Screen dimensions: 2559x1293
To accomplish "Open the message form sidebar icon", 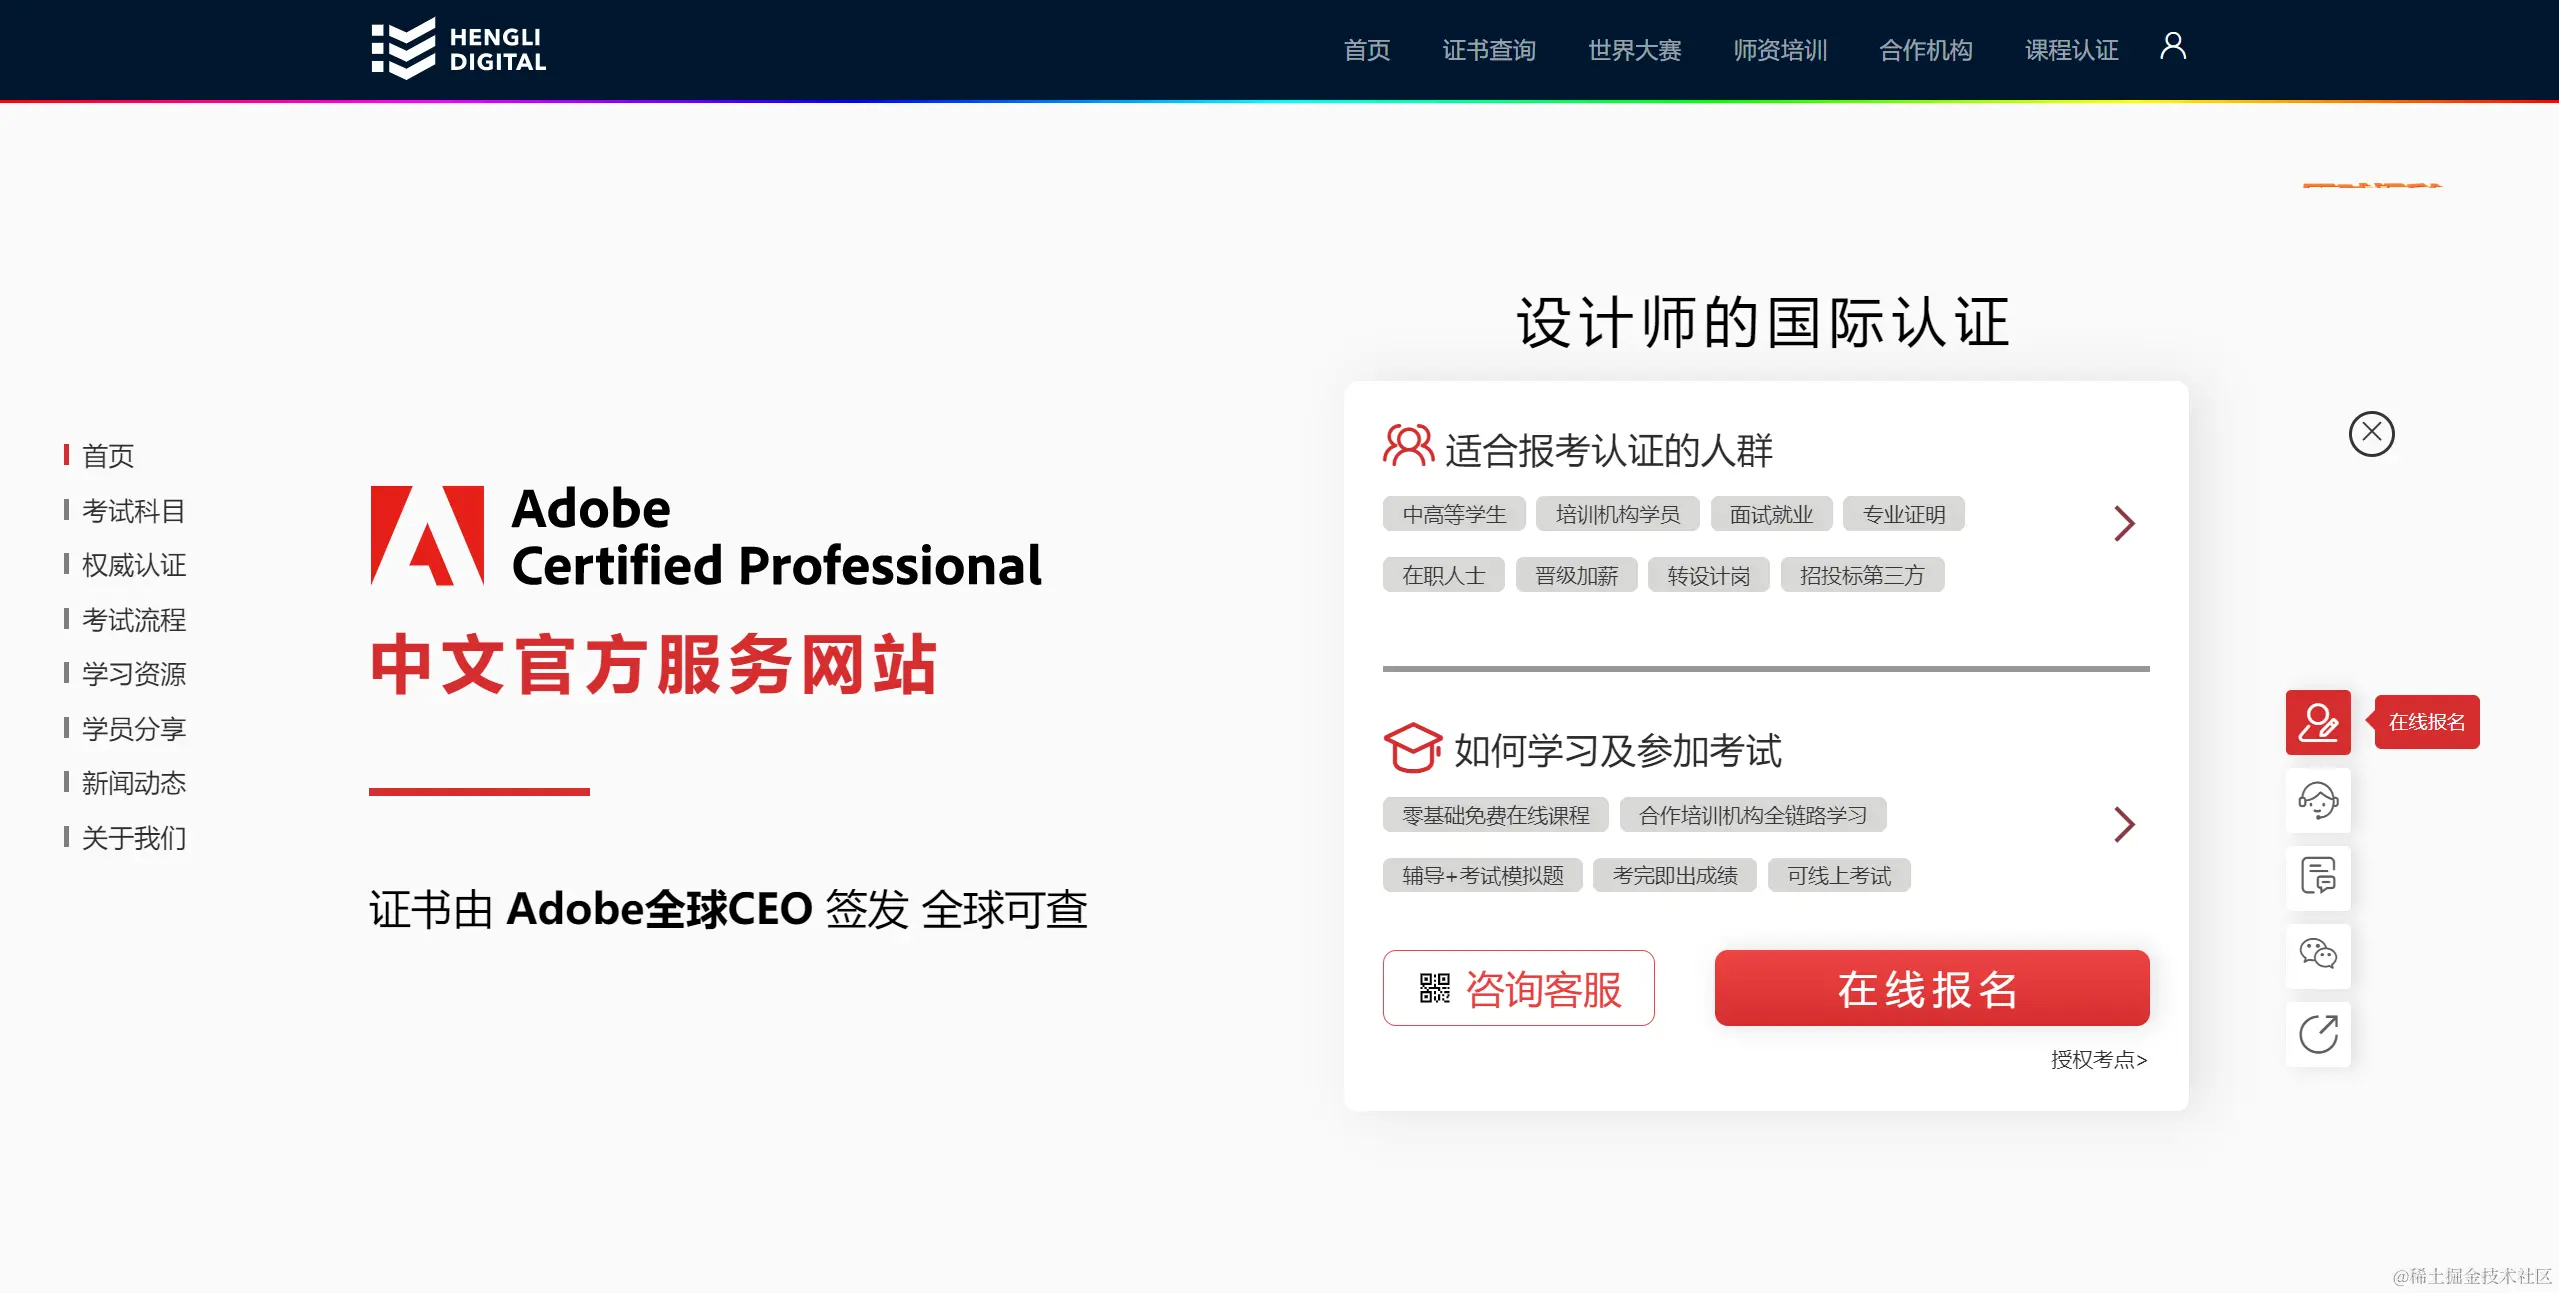I will pyautogui.click(x=2317, y=877).
